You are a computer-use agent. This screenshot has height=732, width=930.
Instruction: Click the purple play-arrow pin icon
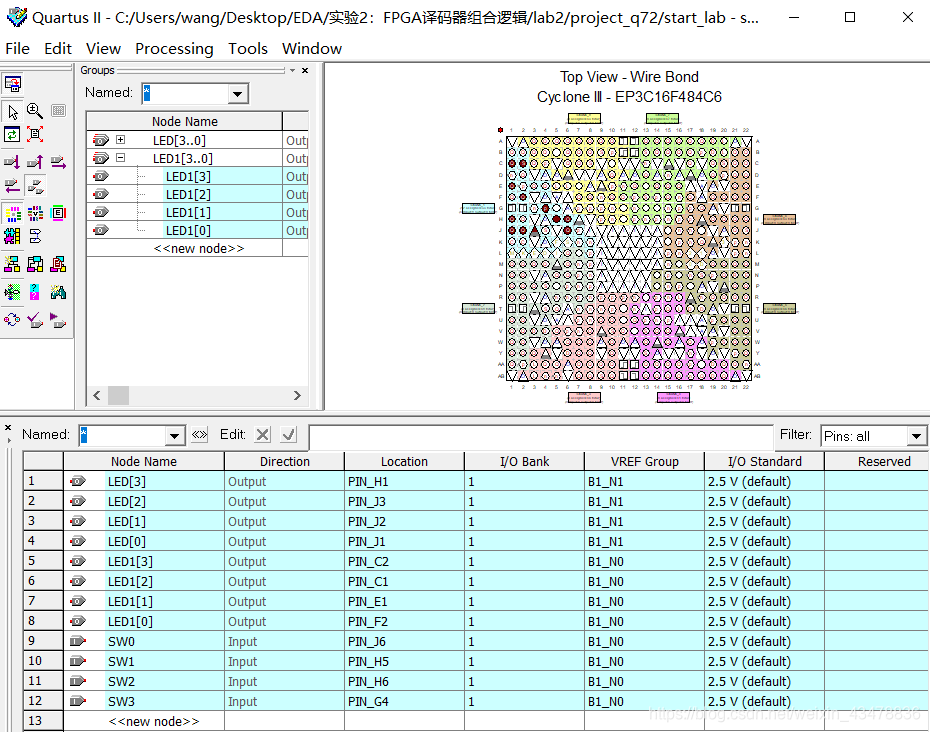tap(58, 320)
